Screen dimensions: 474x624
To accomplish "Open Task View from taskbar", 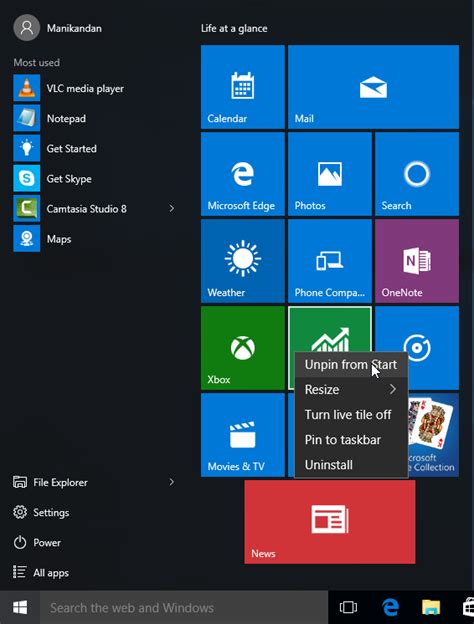I will coord(348,607).
